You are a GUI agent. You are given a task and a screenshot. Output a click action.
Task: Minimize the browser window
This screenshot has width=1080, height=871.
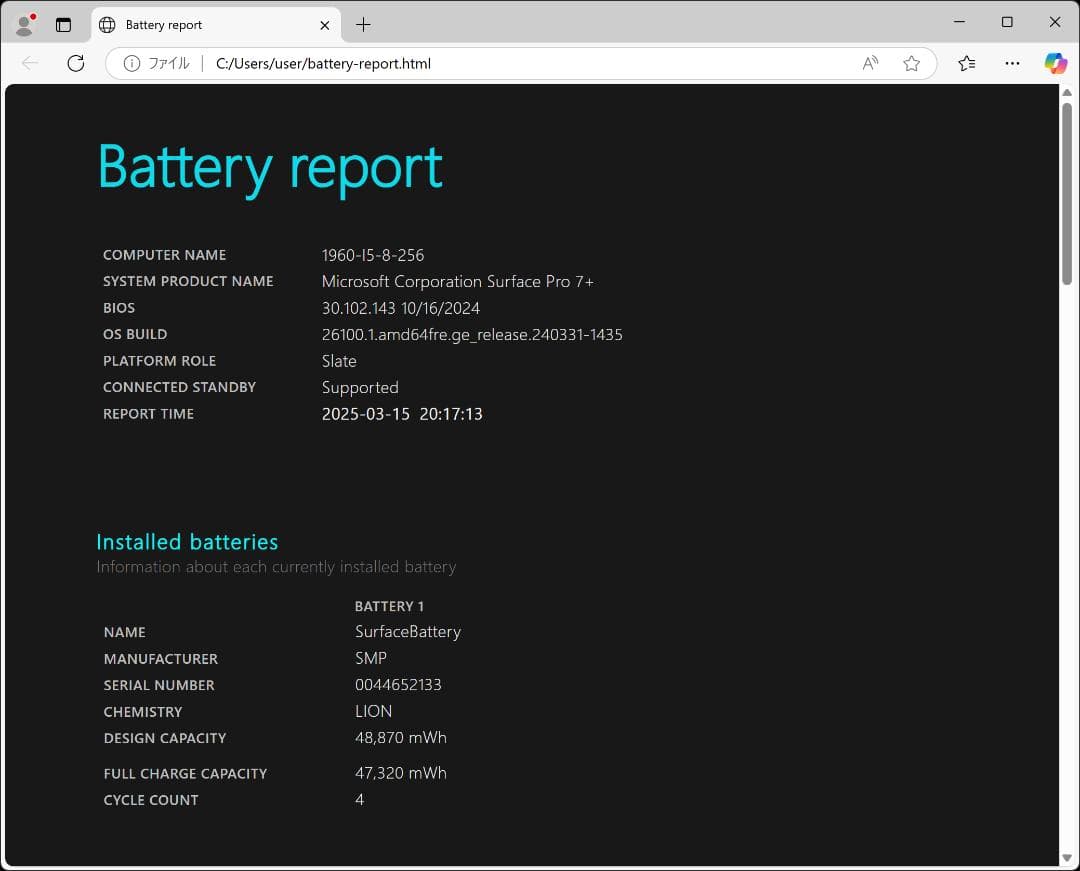[959, 22]
